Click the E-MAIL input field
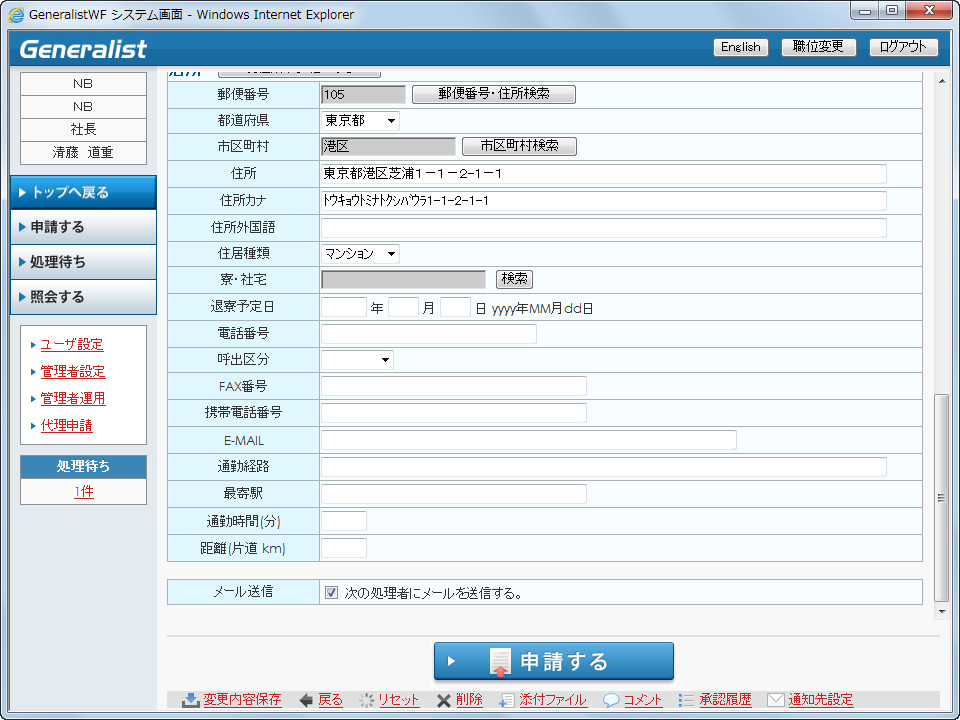This screenshot has width=960, height=720. click(x=528, y=440)
